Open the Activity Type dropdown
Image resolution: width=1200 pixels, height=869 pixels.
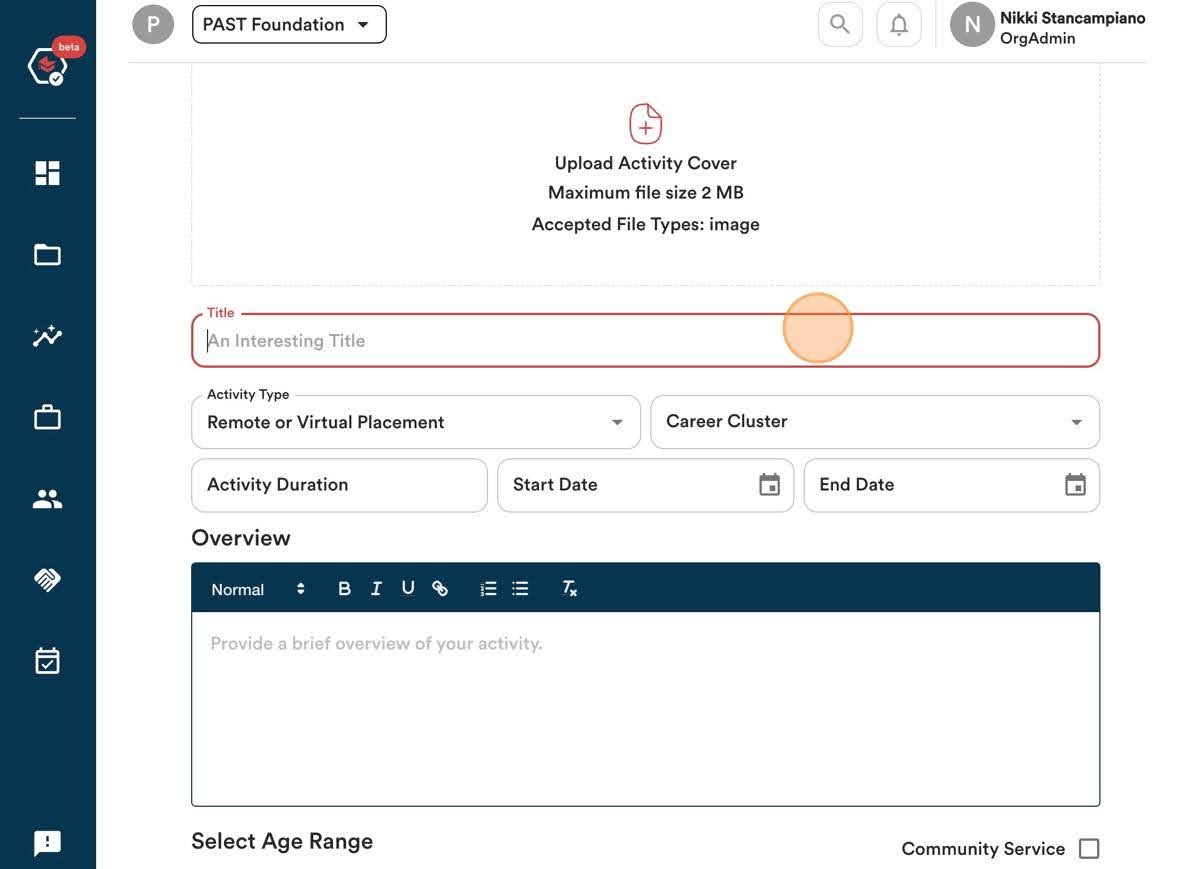pyautogui.click(x=416, y=422)
